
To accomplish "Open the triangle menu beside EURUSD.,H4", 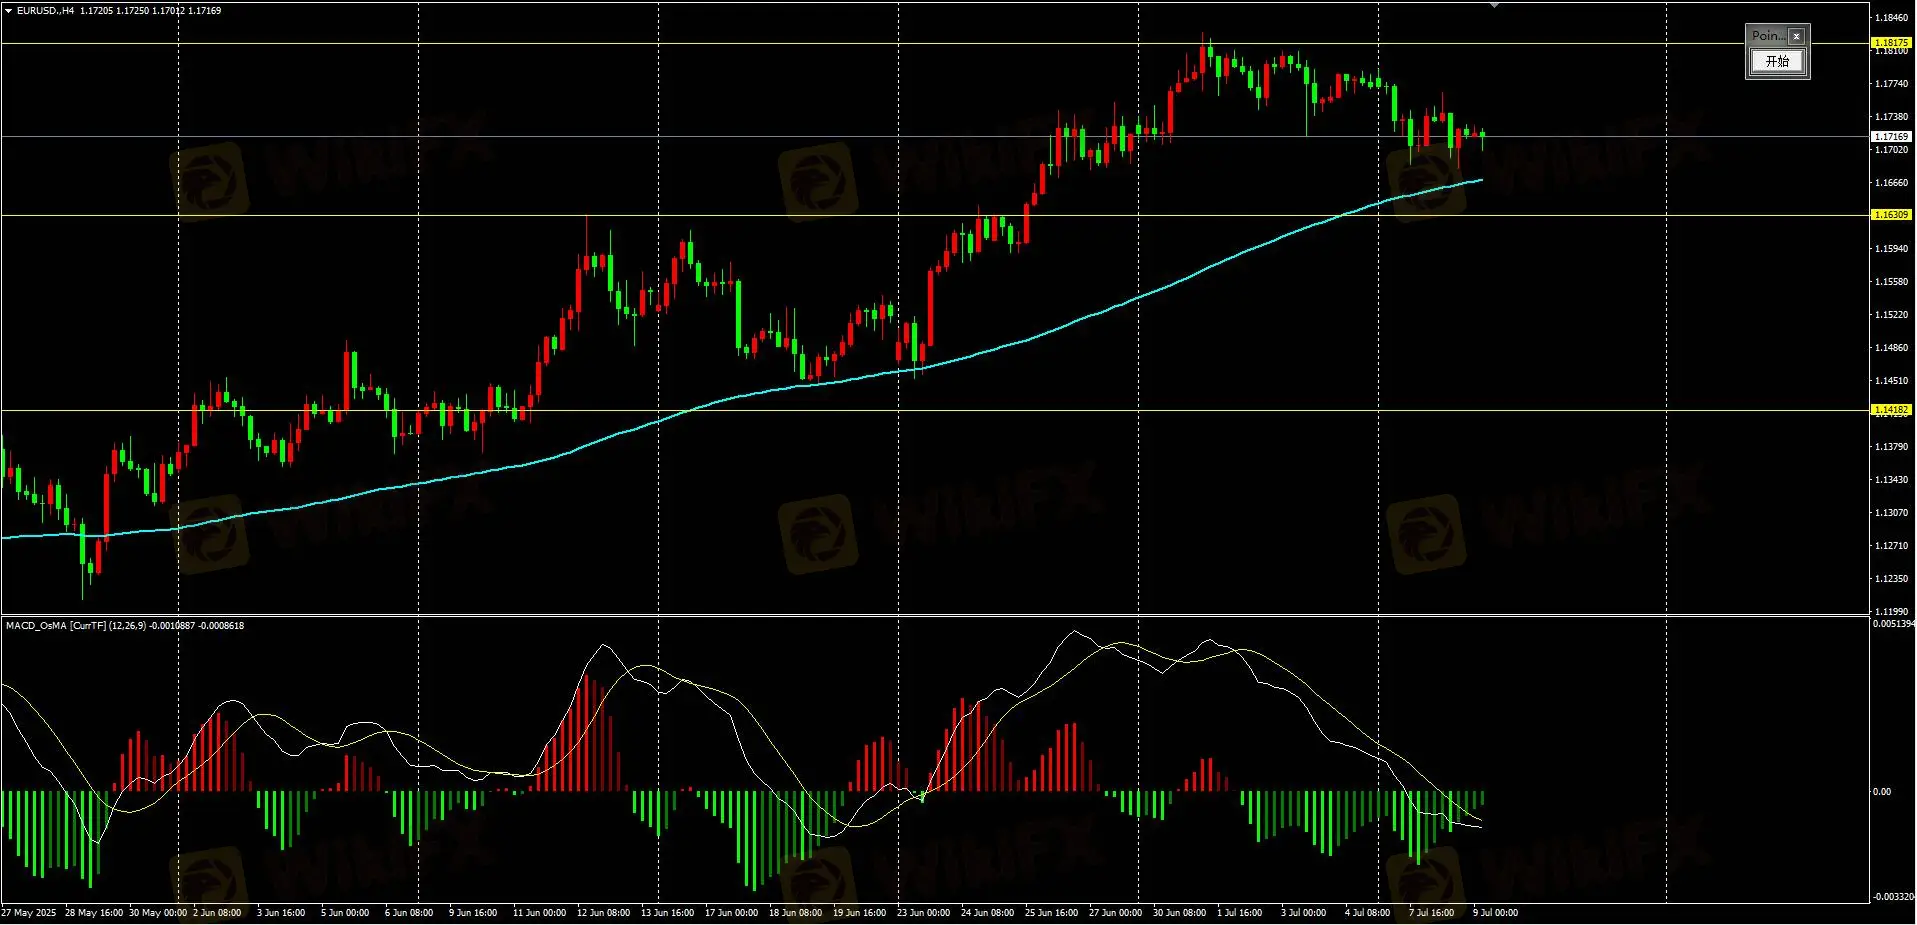I will pyautogui.click(x=8, y=11).
